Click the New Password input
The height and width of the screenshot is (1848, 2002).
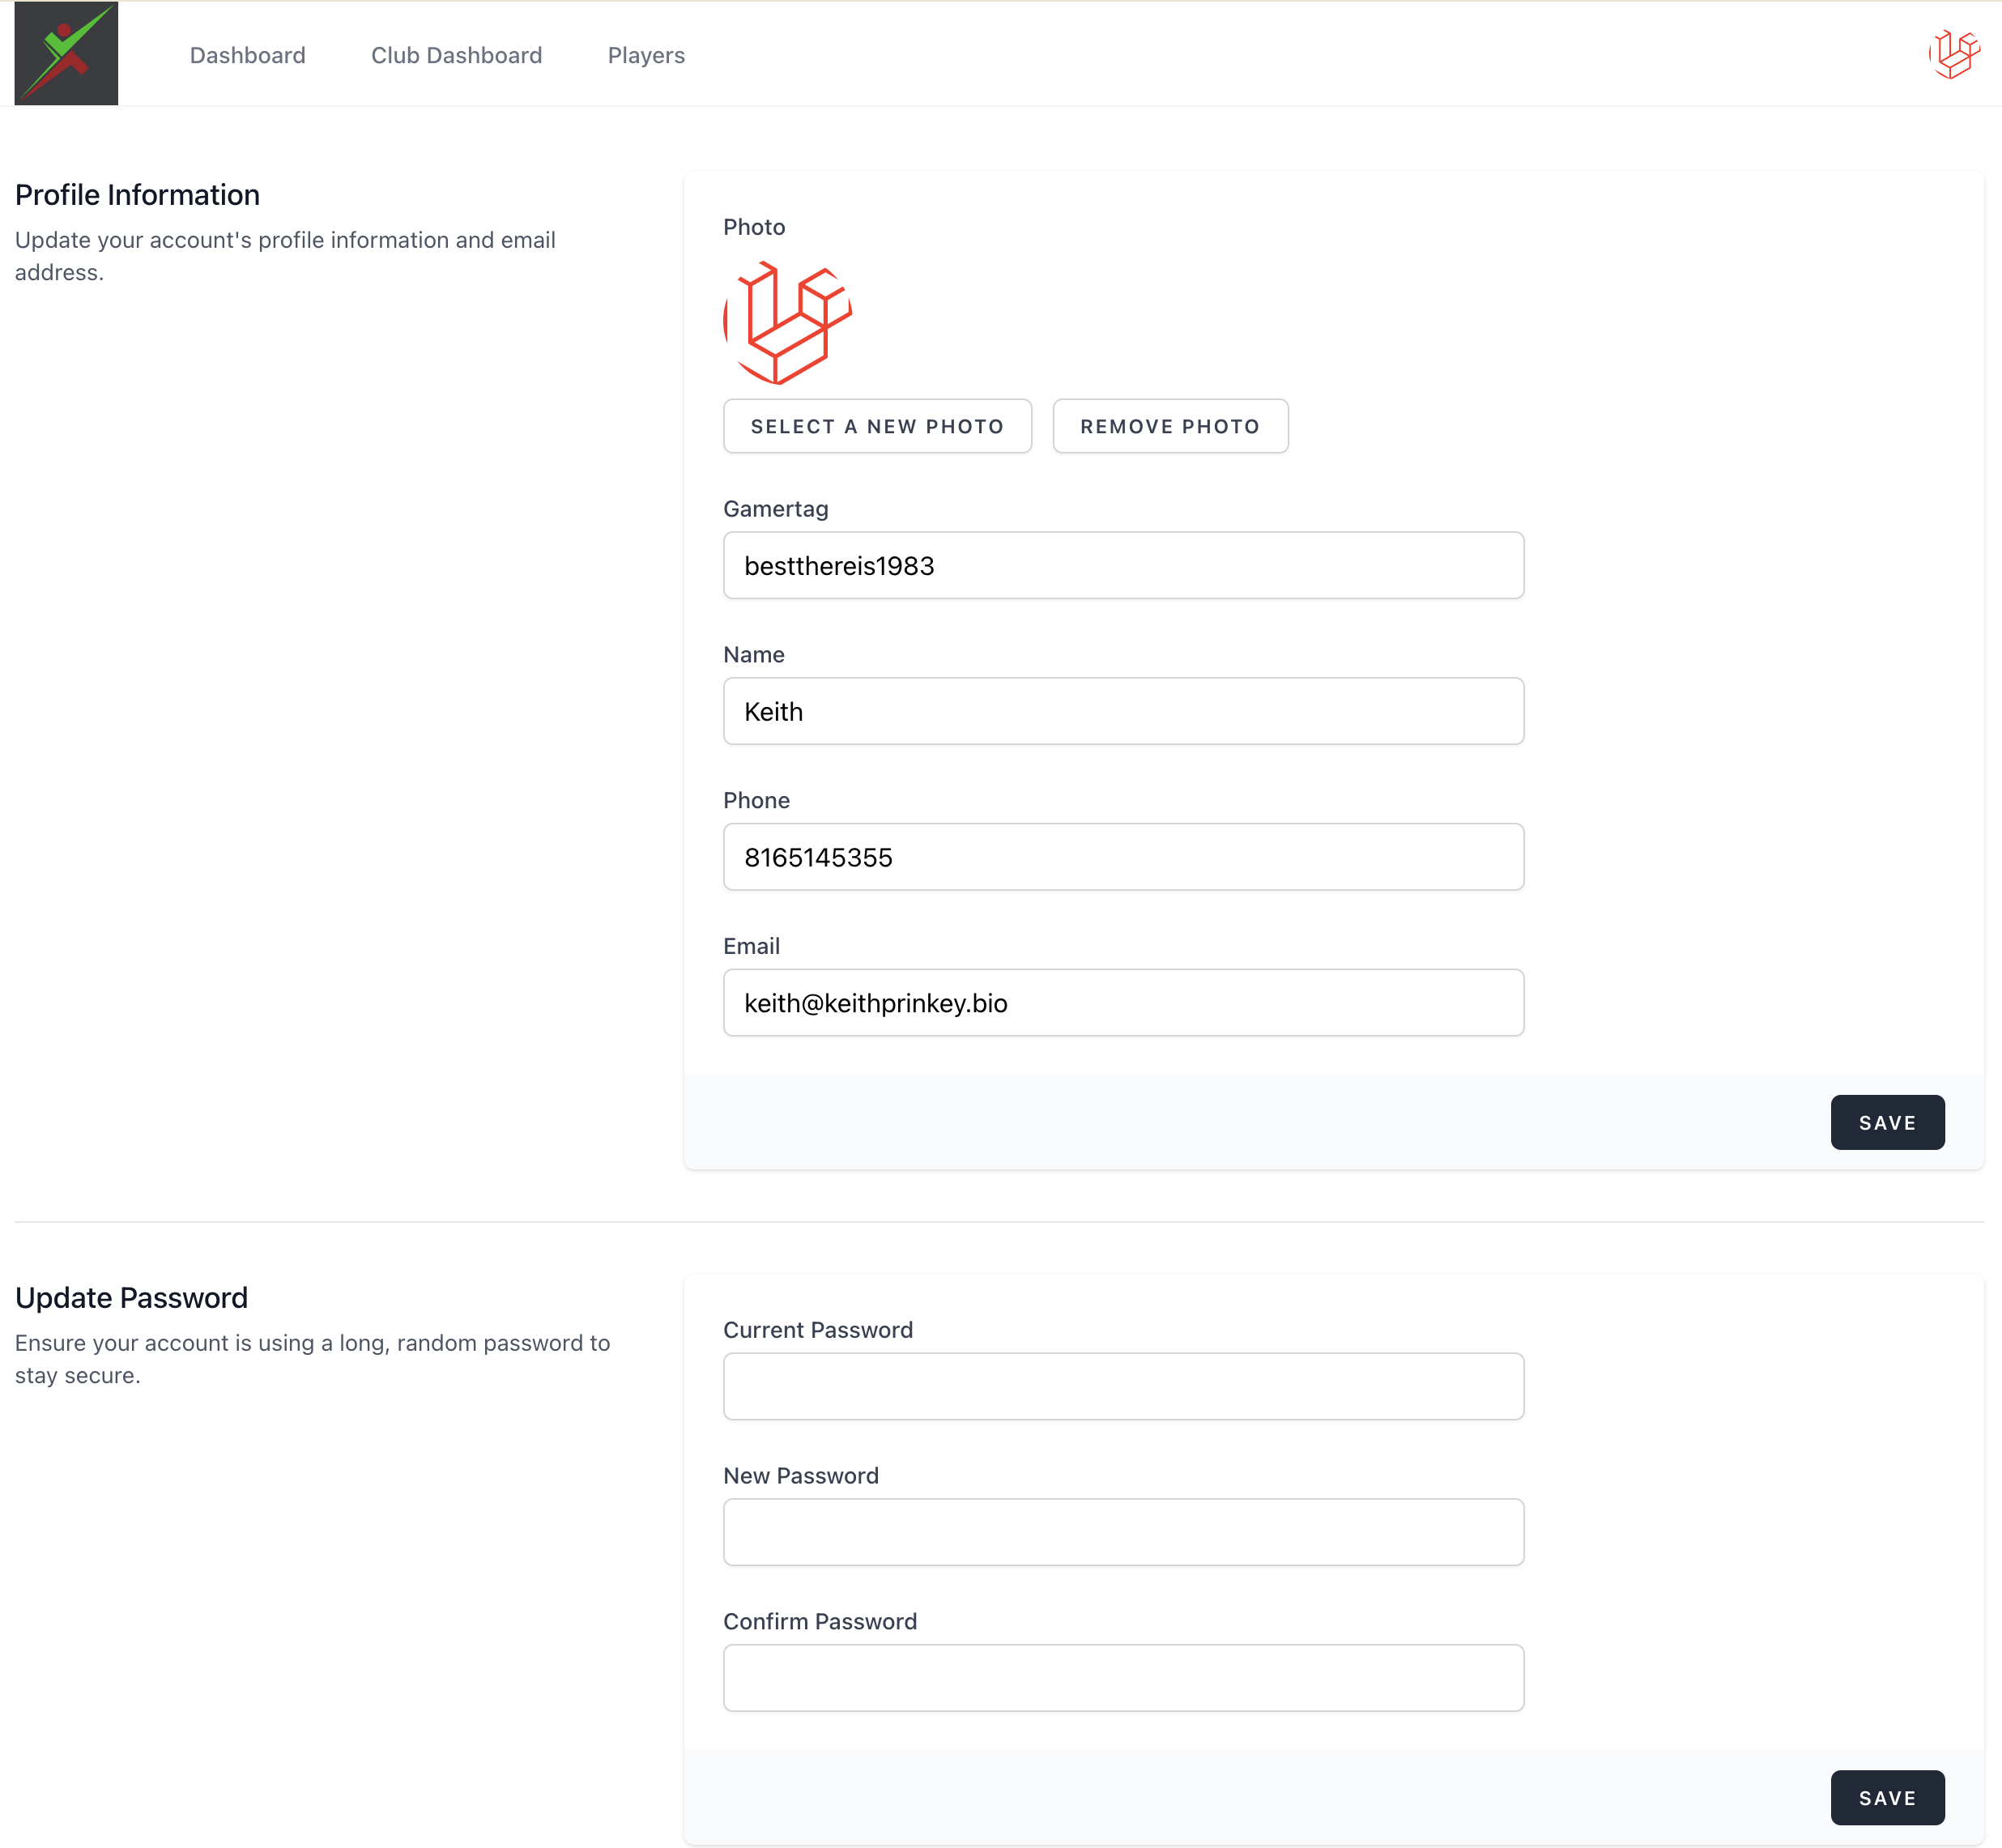[x=1122, y=1532]
